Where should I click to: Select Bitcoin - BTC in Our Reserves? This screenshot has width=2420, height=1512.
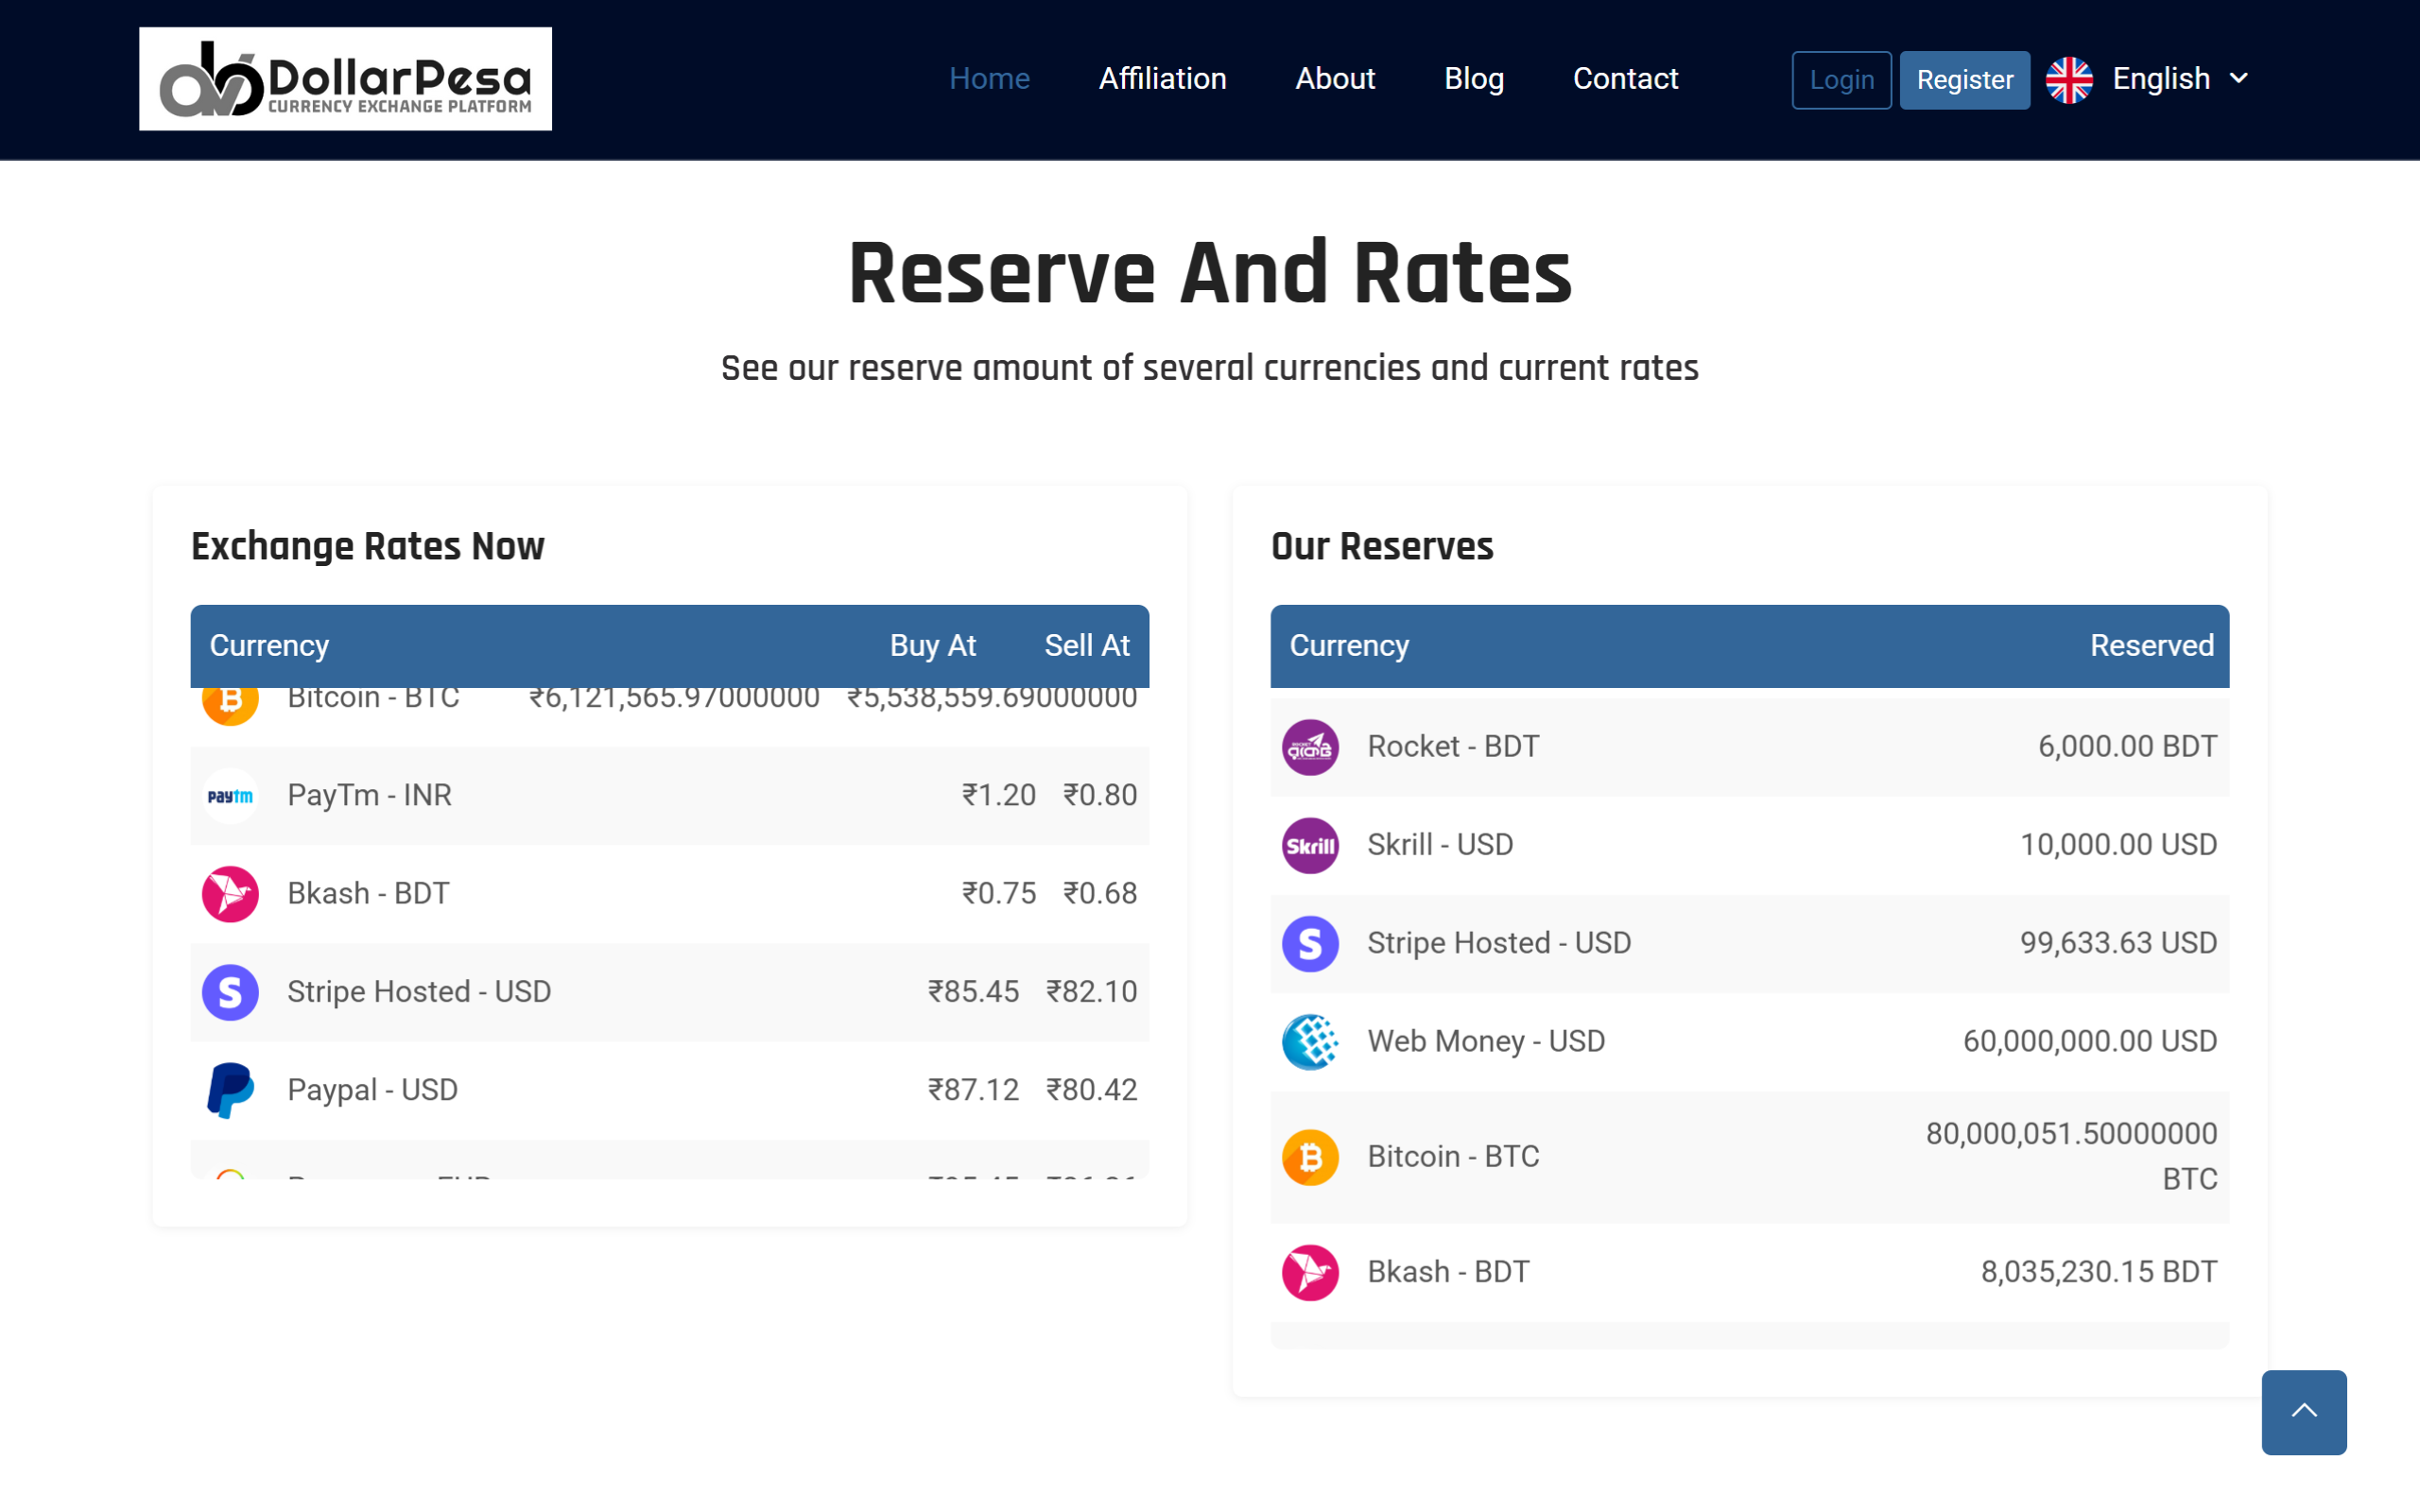coord(1453,1157)
